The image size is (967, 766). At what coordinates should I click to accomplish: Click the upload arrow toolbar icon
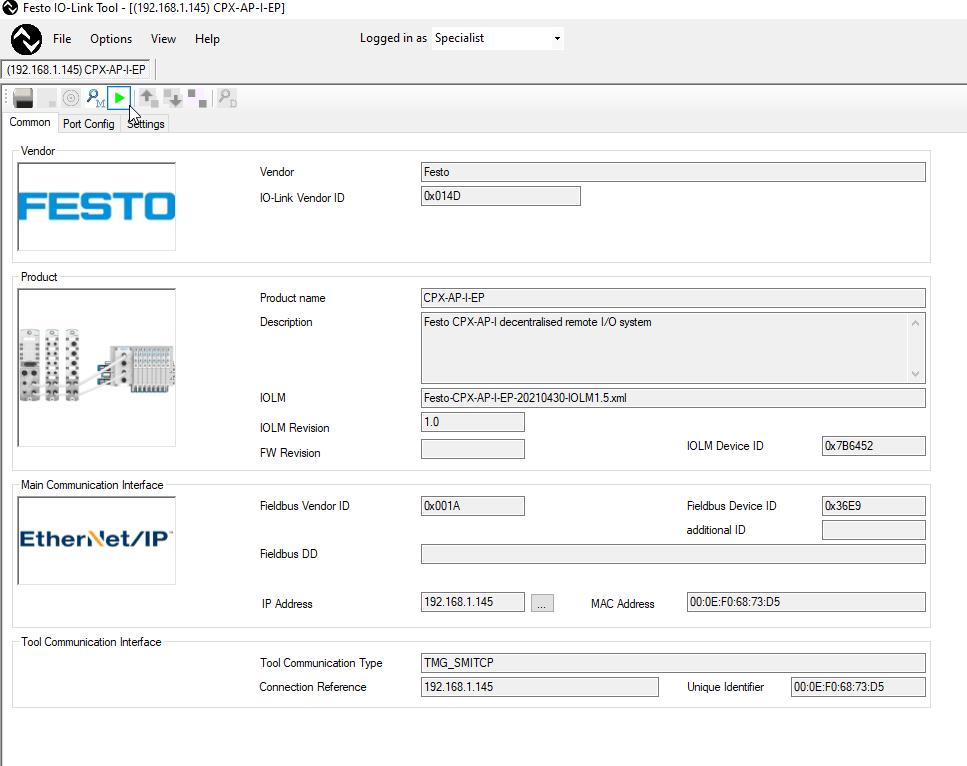148,98
